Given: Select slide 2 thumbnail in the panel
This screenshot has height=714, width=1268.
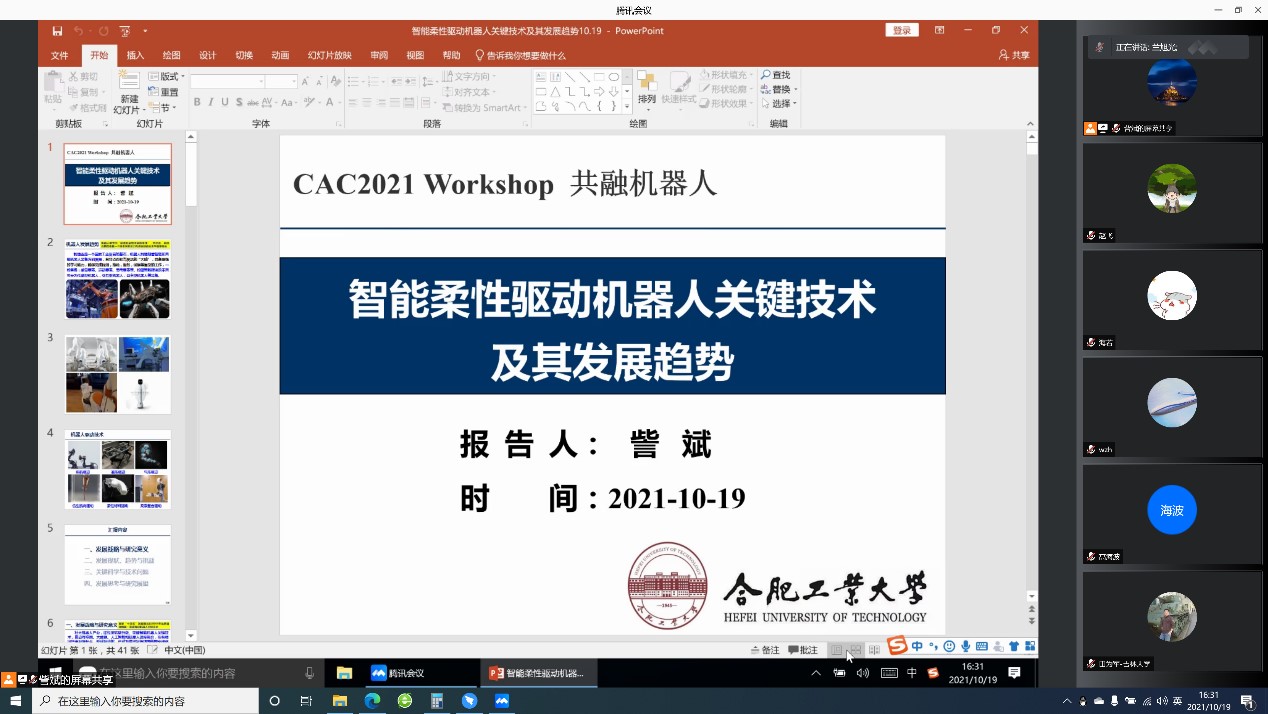Looking at the screenshot, I should click(117, 279).
